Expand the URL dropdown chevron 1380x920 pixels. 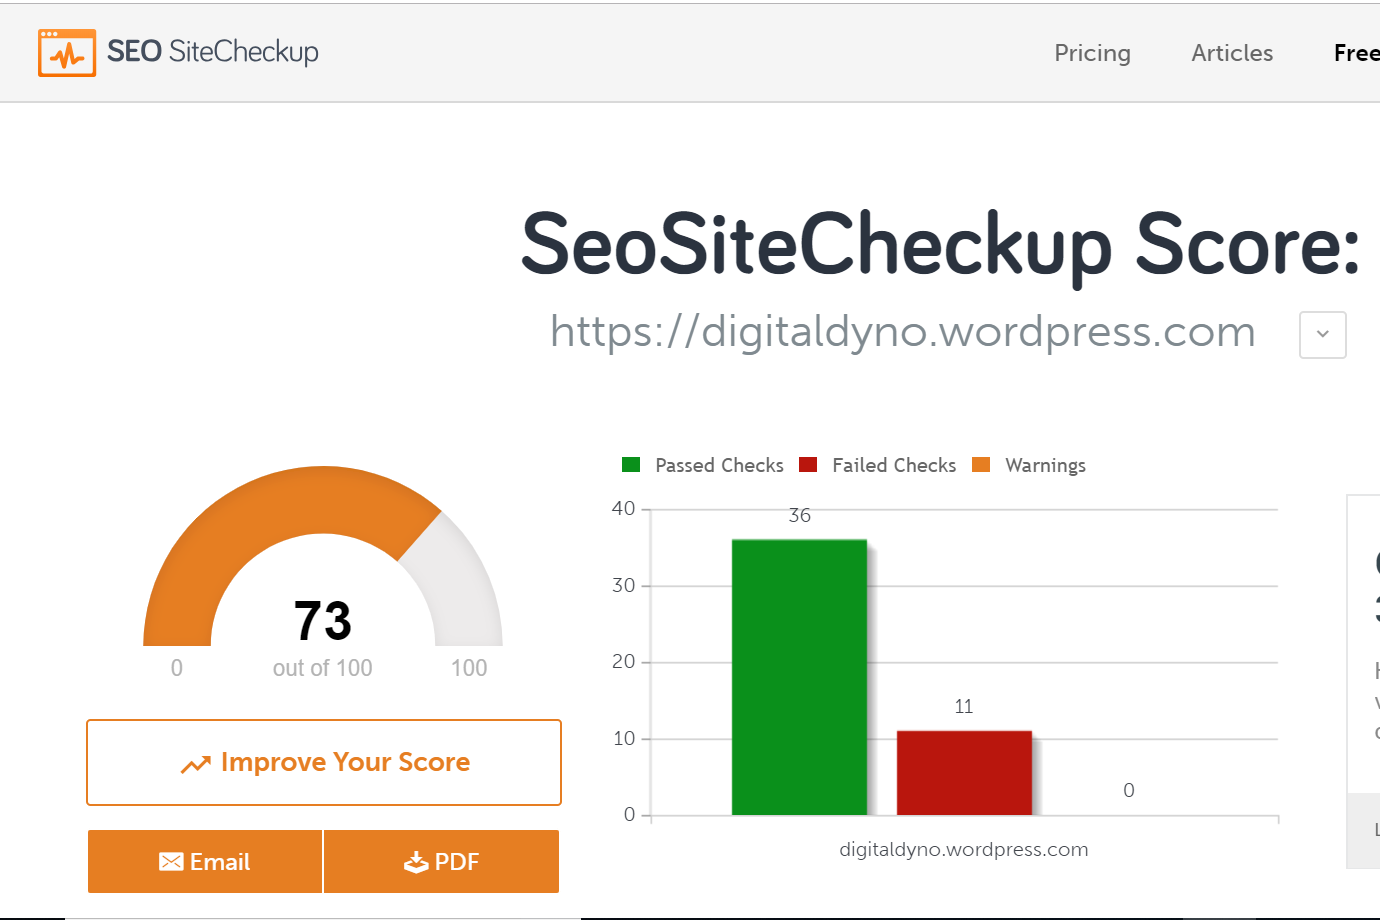pyautogui.click(x=1322, y=334)
